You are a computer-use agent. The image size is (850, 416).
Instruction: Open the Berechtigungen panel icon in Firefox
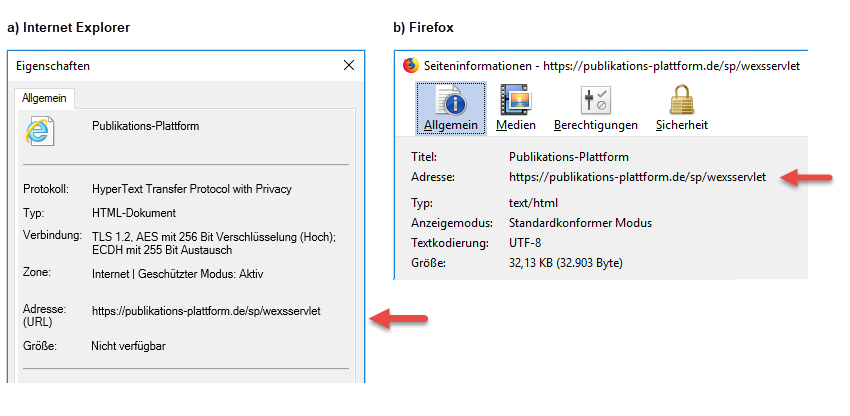click(596, 100)
